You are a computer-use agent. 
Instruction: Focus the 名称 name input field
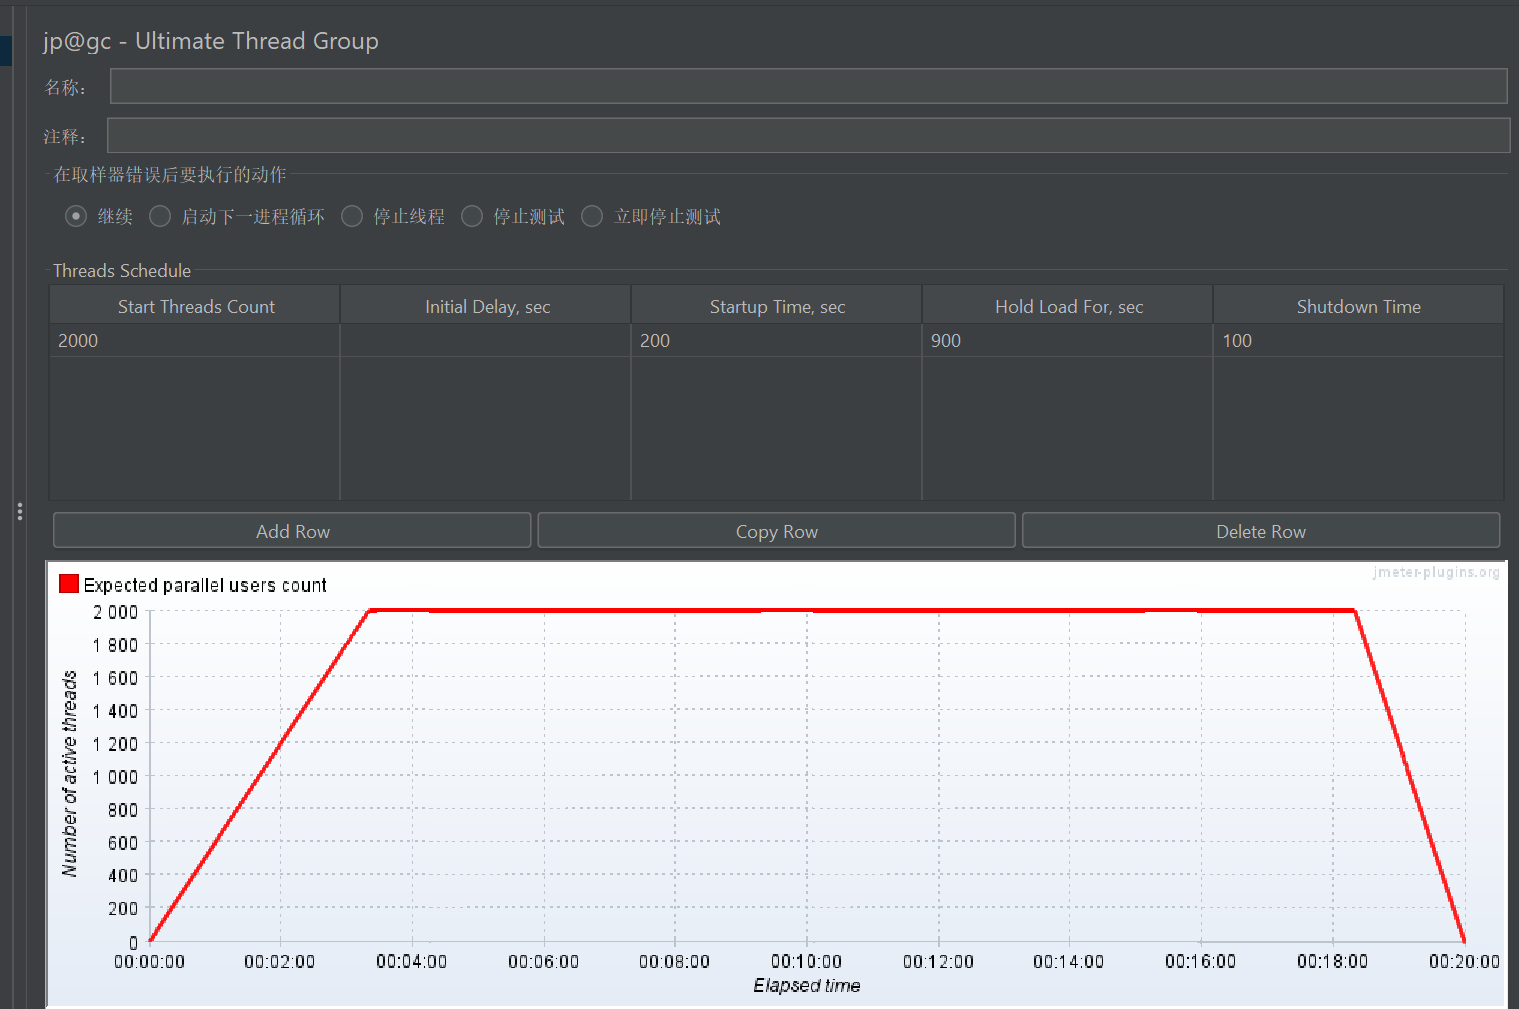pyautogui.click(x=808, y=86)
